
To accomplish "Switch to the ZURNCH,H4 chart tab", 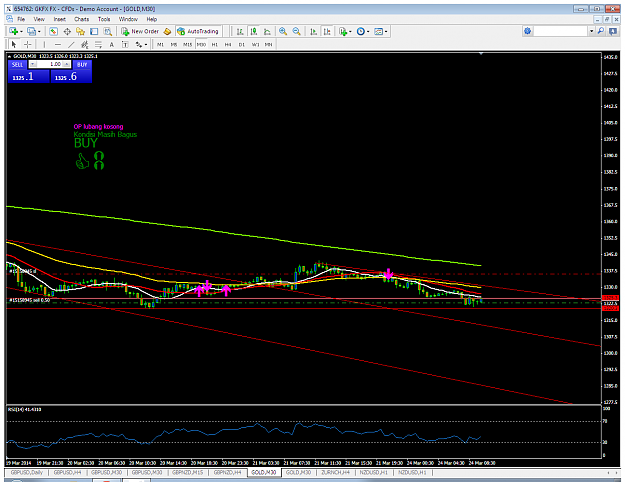I will (335, 472).
